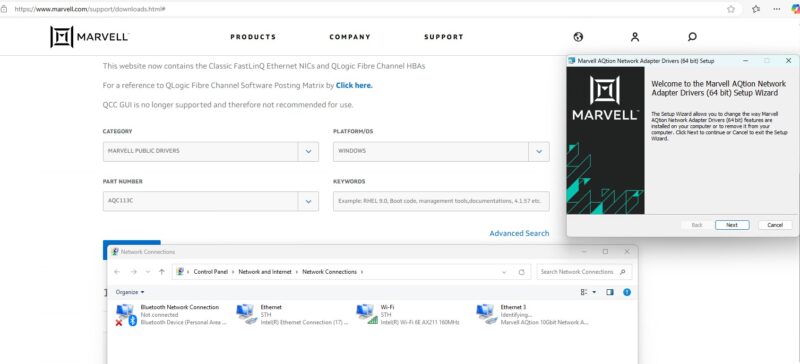Open the user account icon
This screenshot has width=800, height=364.
(635, 37)
